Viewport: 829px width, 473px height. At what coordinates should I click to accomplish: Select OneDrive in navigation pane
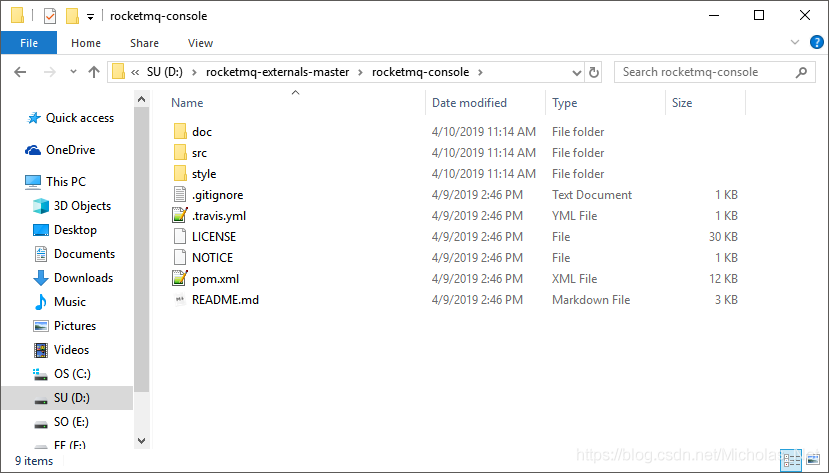(x=70, y=150)
